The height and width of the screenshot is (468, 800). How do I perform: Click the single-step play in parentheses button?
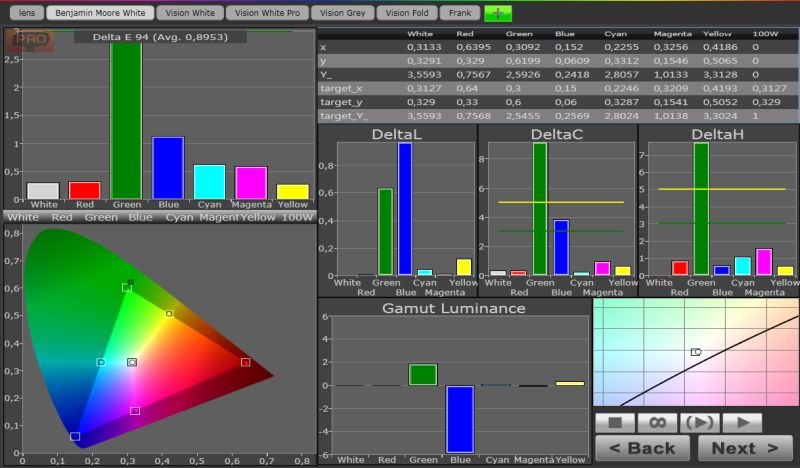click(x=699, y=423)
